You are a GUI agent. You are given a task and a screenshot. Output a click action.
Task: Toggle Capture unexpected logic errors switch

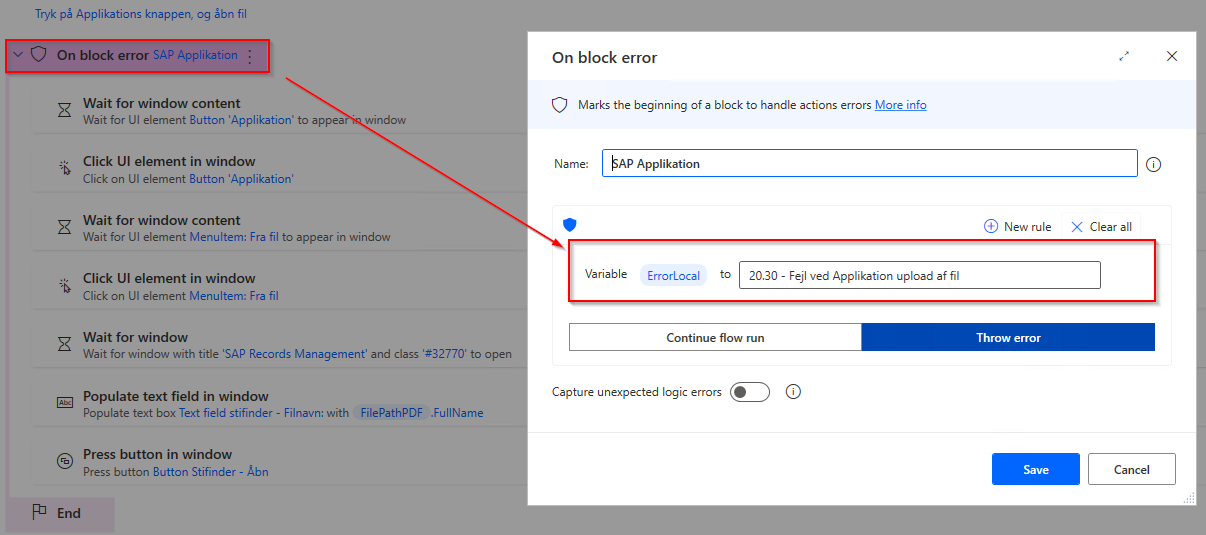[x=750, y=392]
